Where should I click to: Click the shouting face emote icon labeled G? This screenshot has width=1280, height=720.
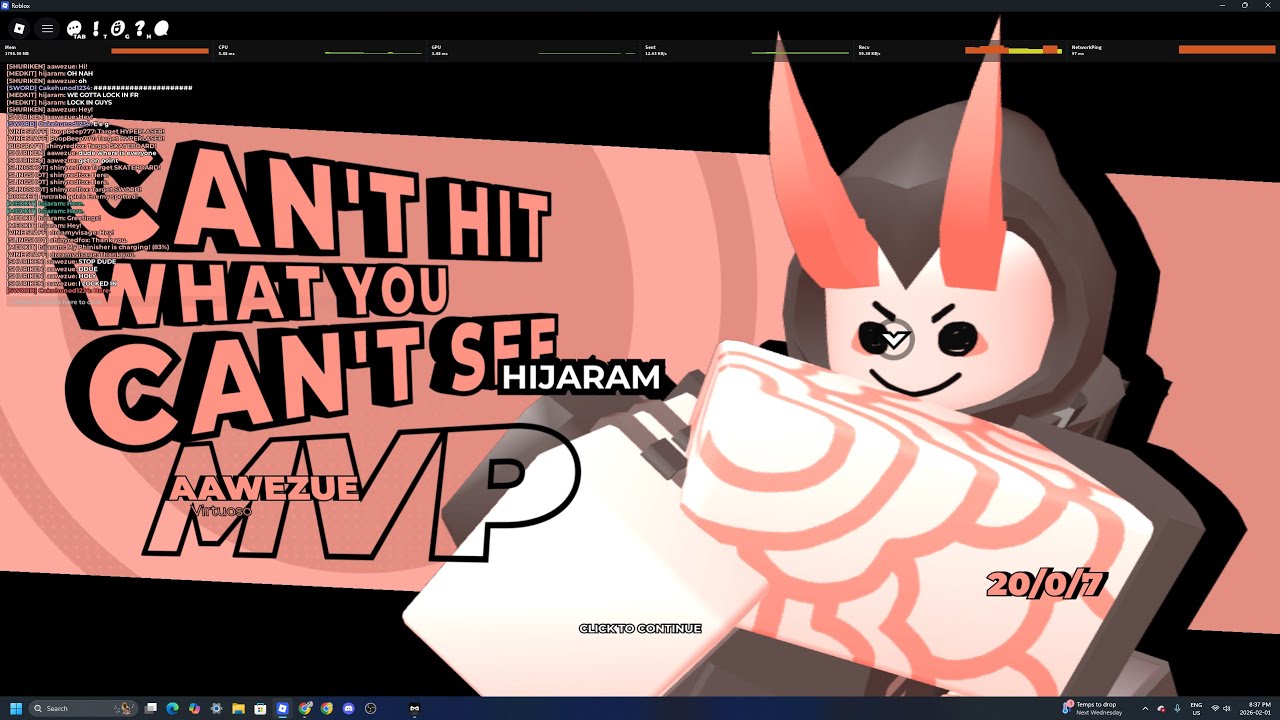pos(118,29)
